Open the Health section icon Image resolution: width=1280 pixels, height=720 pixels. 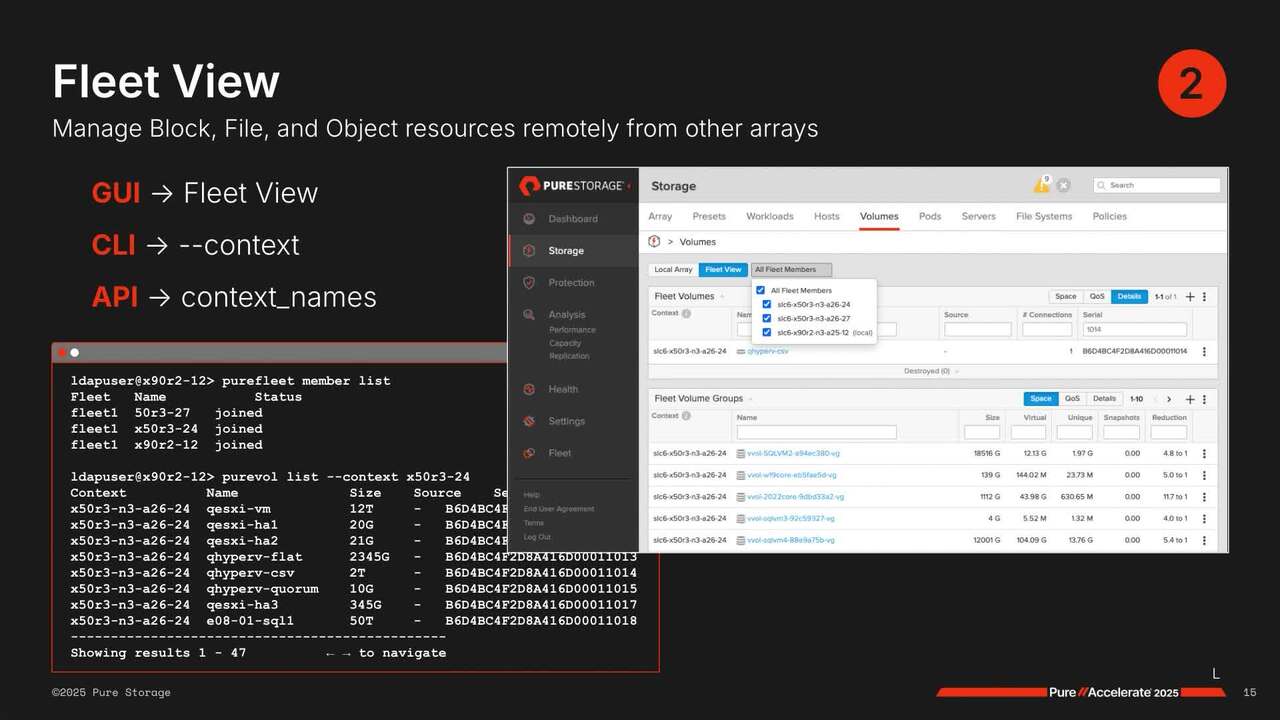pos(529,389)
